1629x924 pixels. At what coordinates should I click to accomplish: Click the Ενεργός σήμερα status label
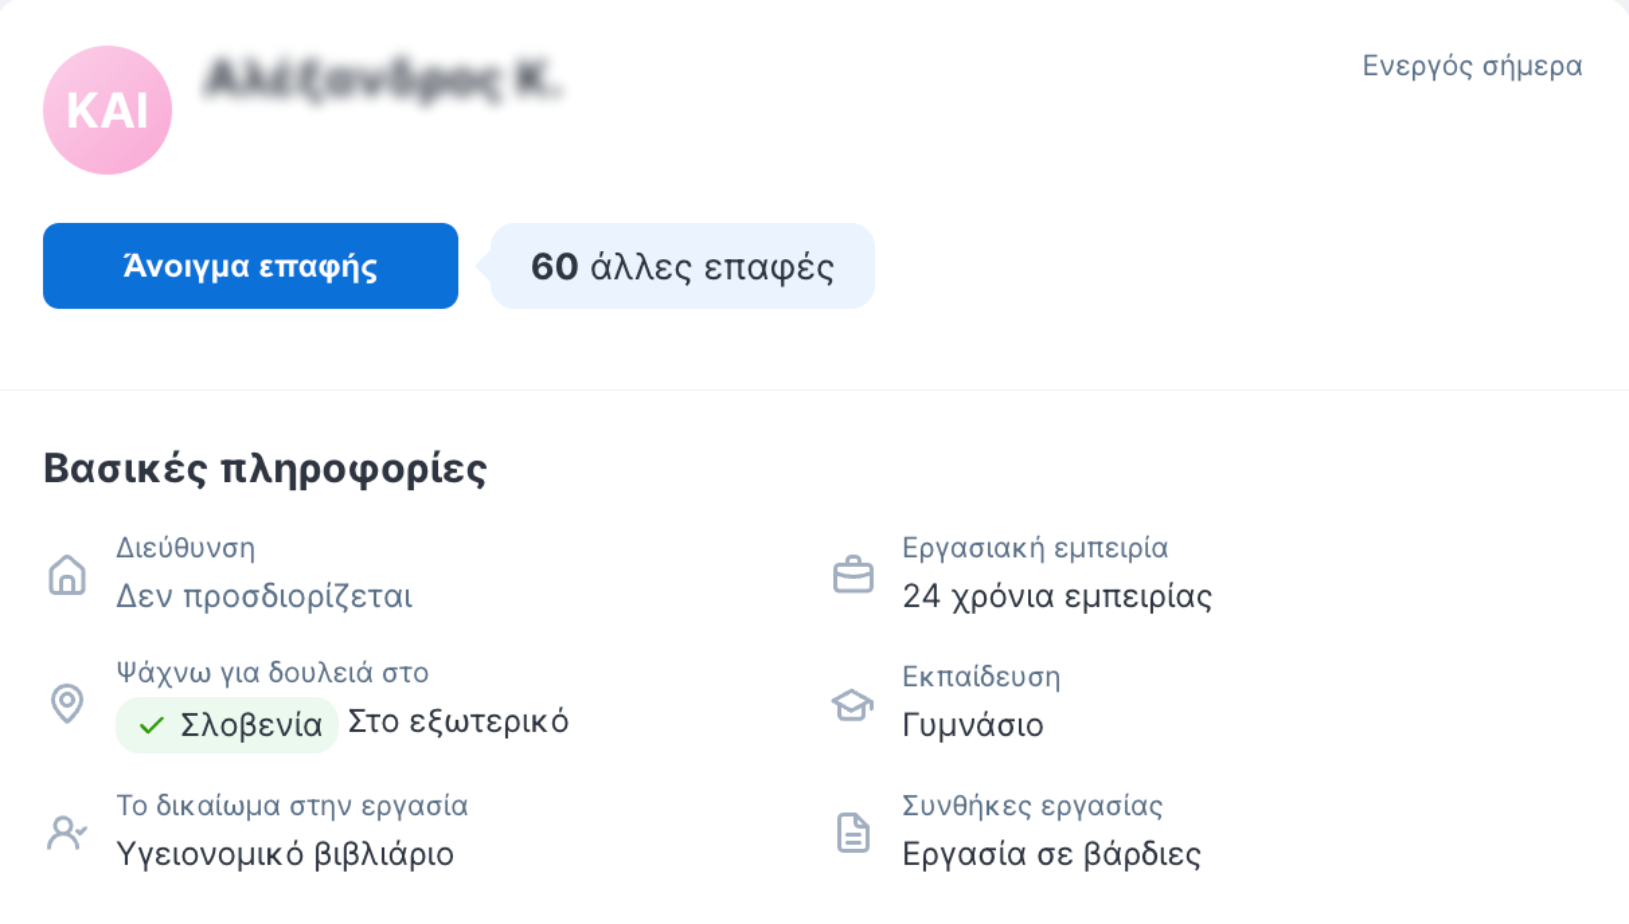click(x=1472, y=66)
